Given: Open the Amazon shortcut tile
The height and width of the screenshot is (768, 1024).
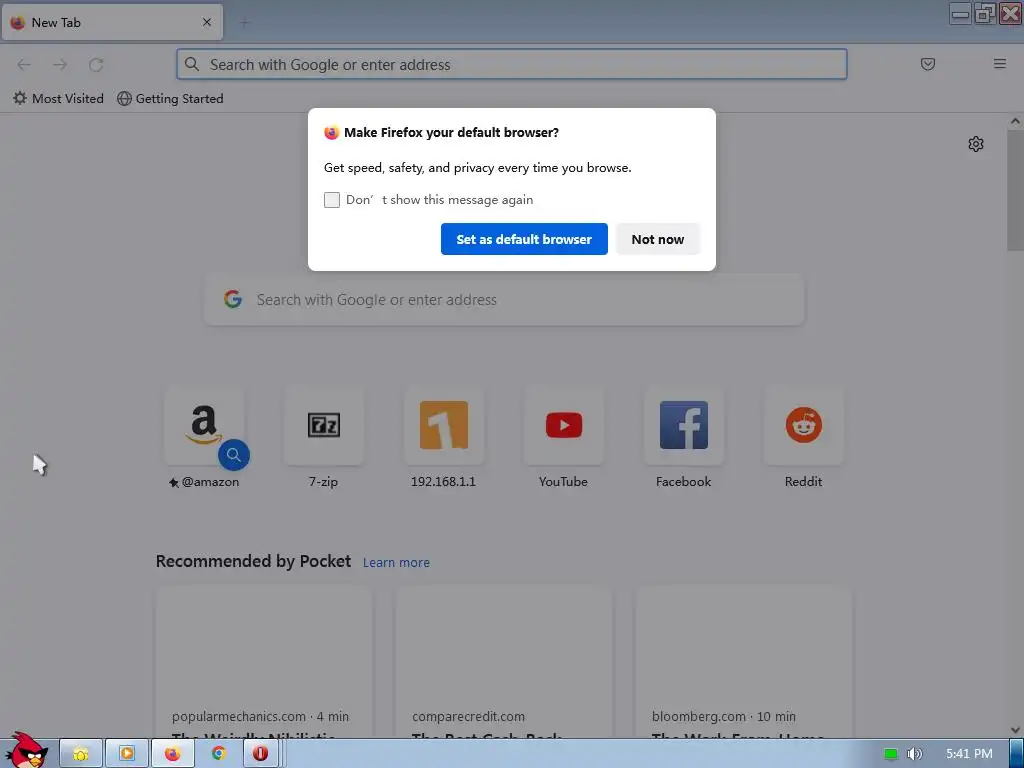Looking at the screenshot, I should (204, 425).
